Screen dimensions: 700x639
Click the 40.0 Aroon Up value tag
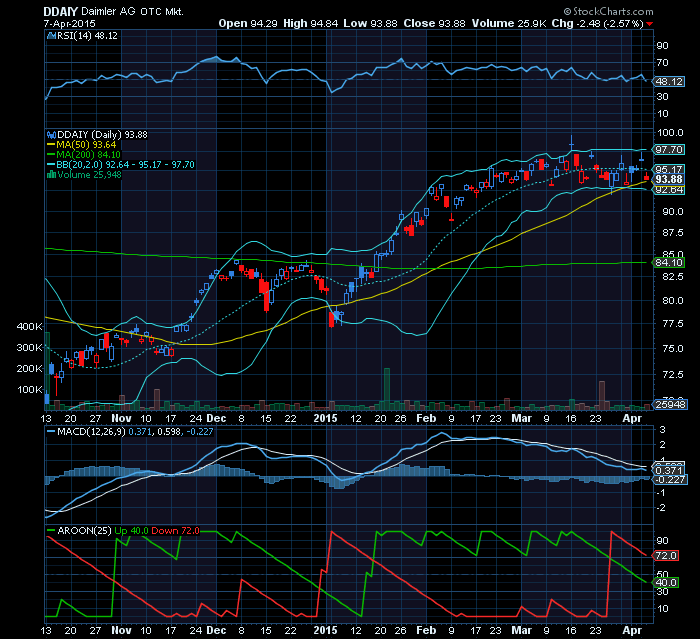666,582
